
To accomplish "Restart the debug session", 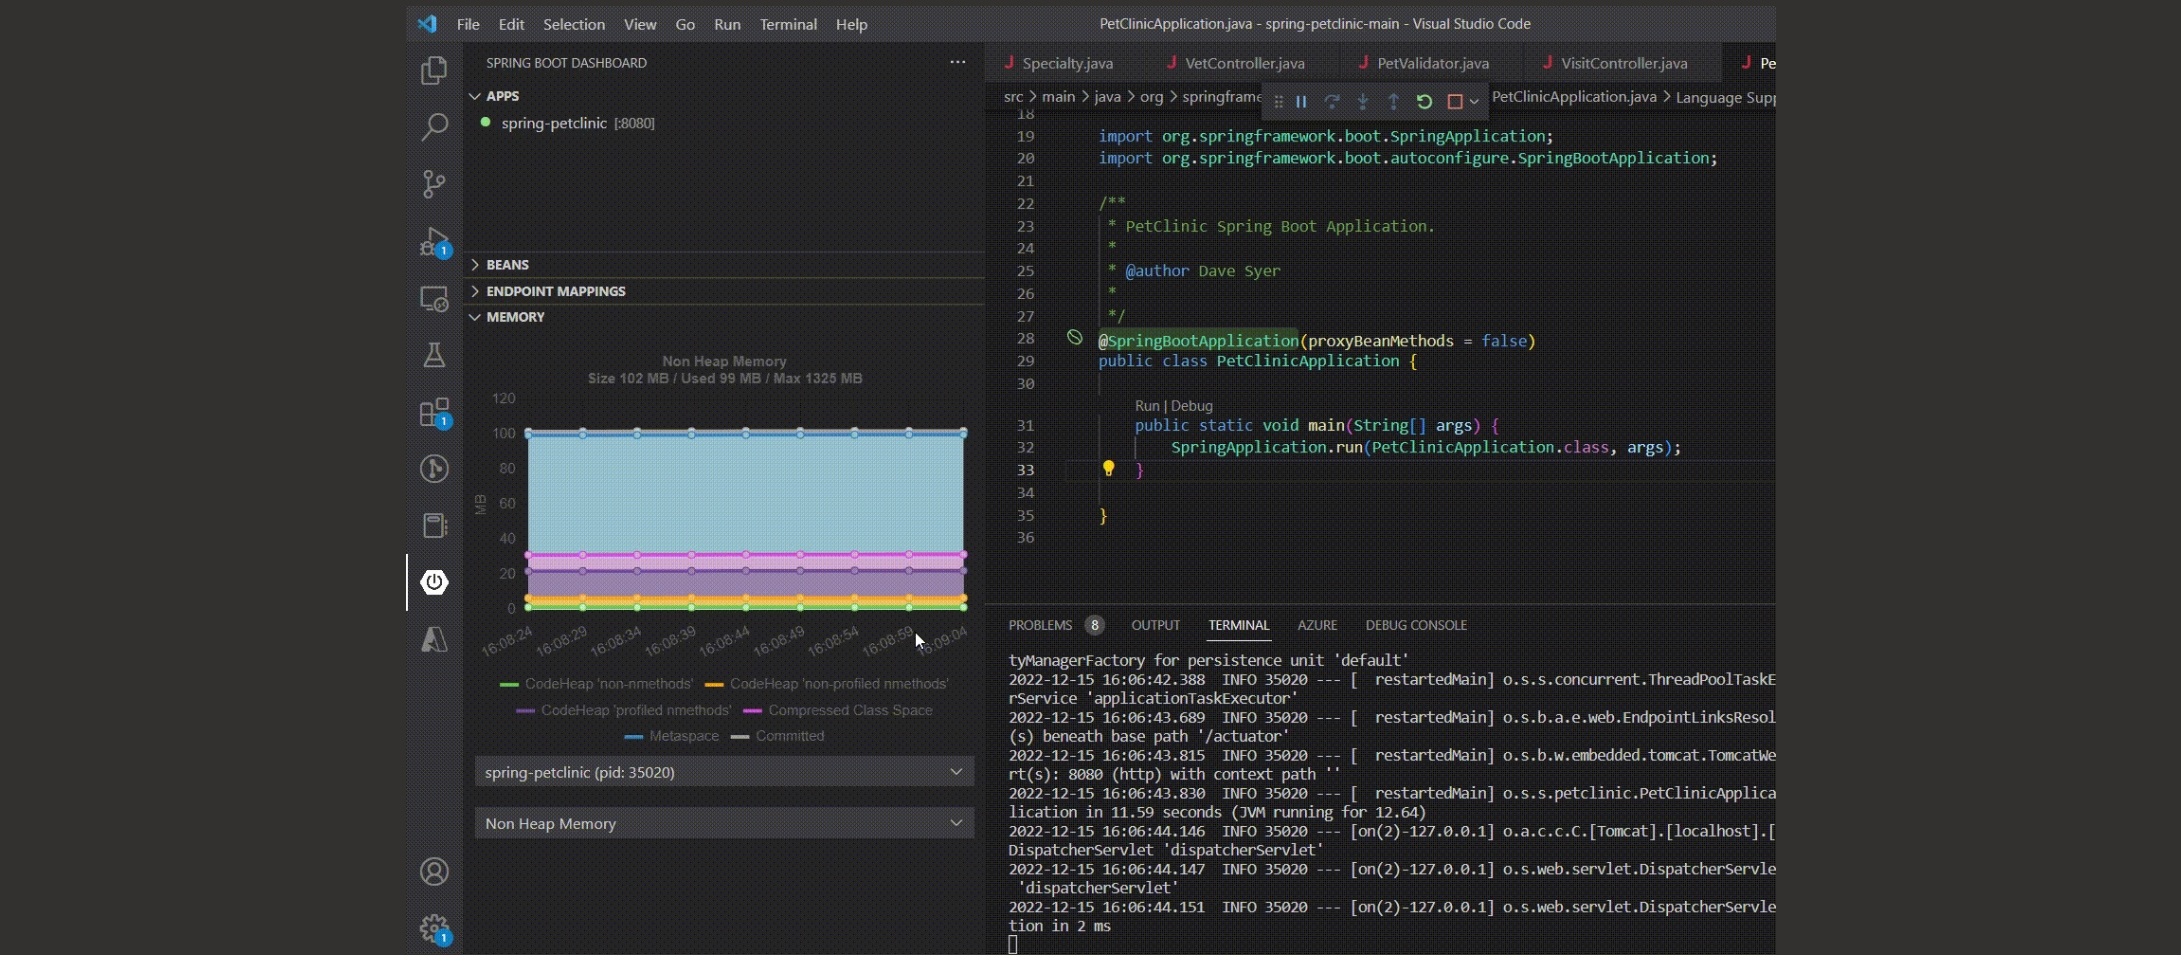I will point(1424,101).
